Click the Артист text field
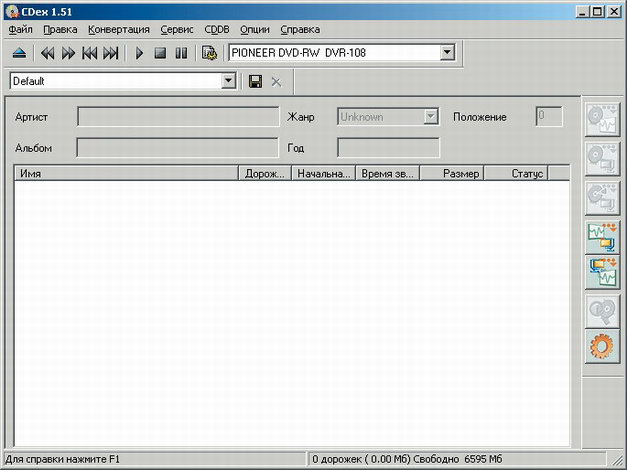 pyautogui.click(x=178, y=117)
